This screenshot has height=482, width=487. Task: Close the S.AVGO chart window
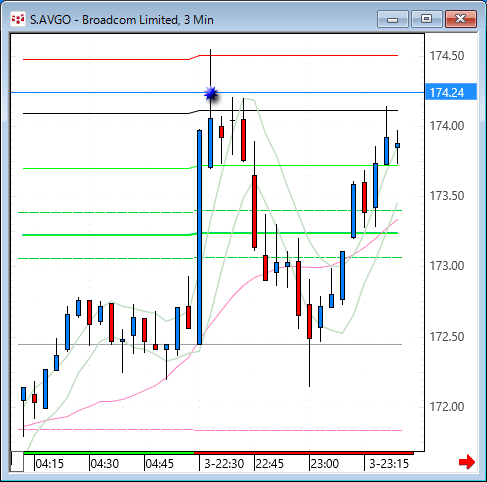[460, 19]
